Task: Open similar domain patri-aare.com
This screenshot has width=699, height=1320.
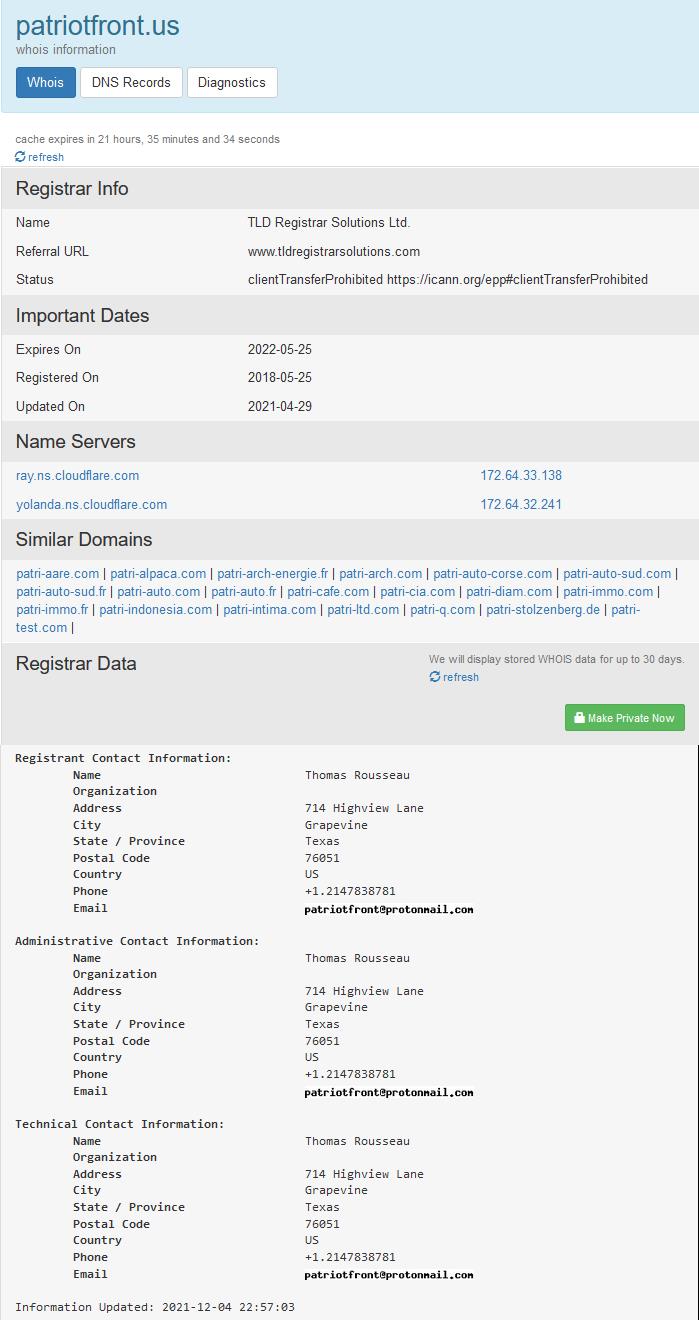Action: pyautogui.click(x=58, y=574)
